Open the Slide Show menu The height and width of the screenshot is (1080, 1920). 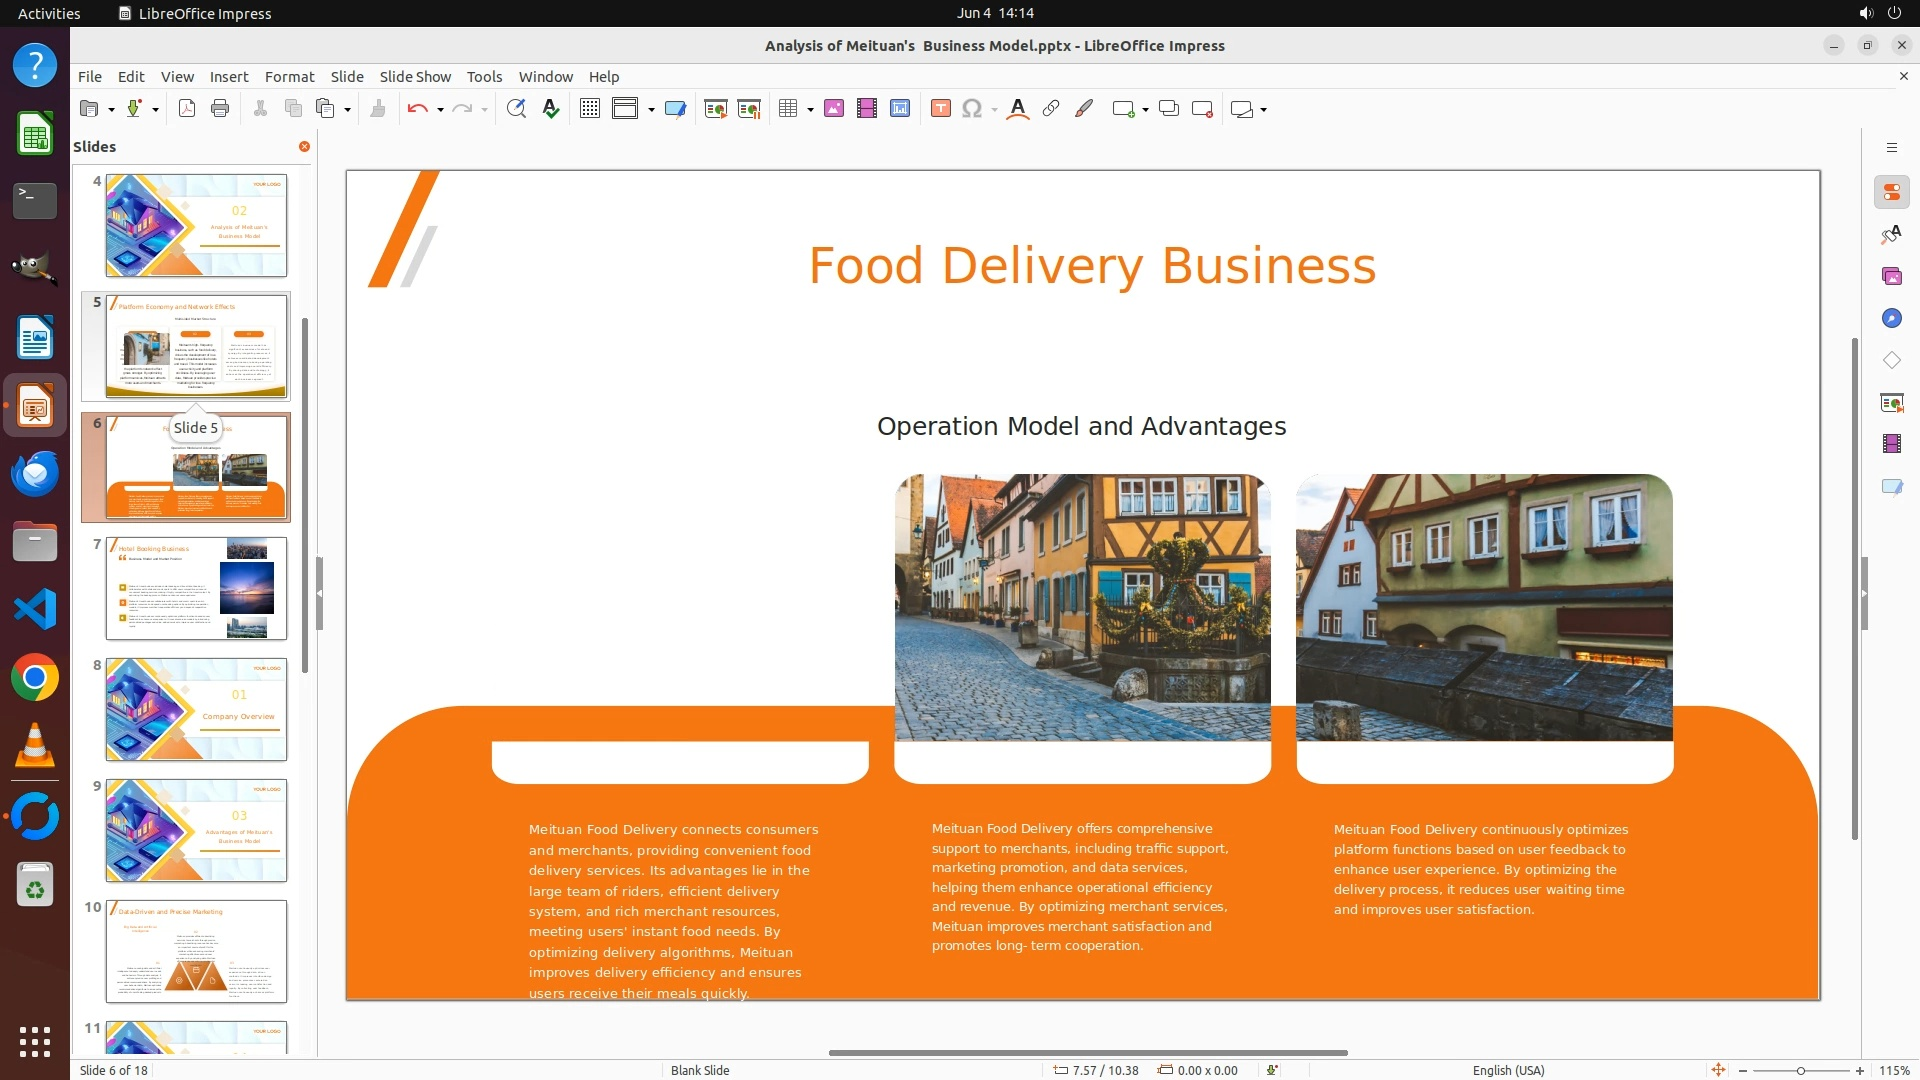[x=415, y=77]
